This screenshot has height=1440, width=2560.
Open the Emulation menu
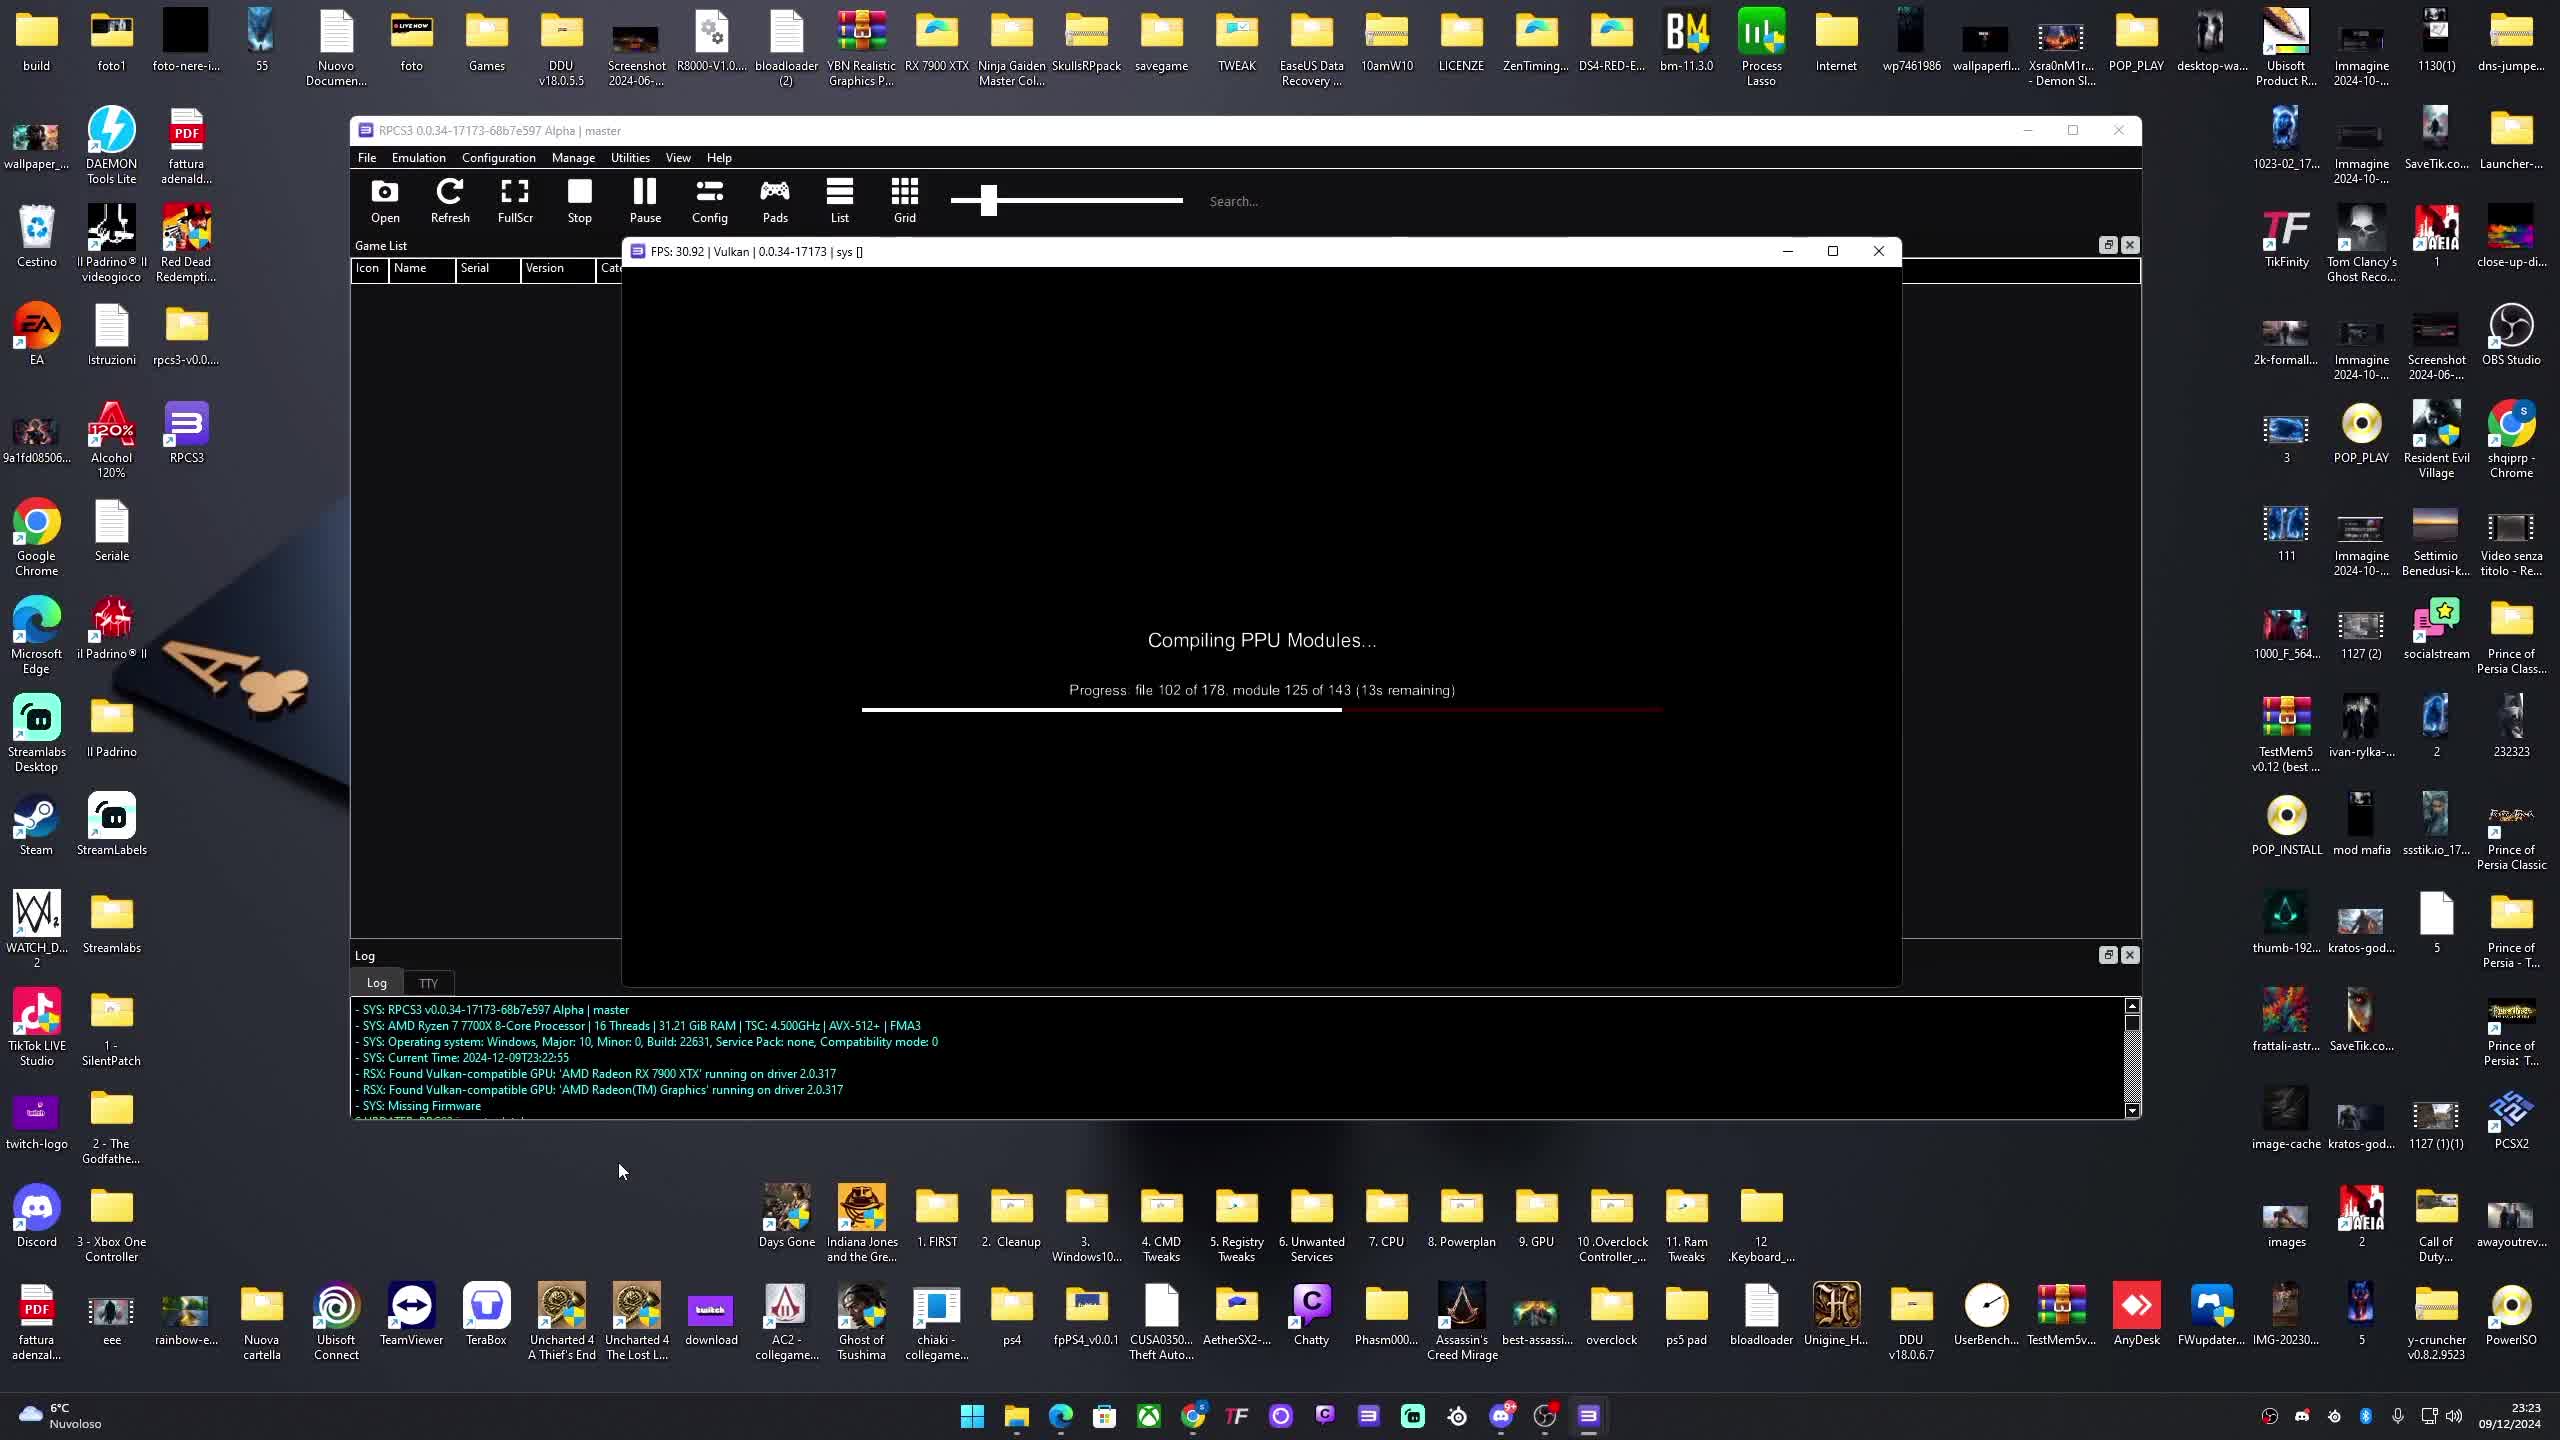tap(419, 158)
